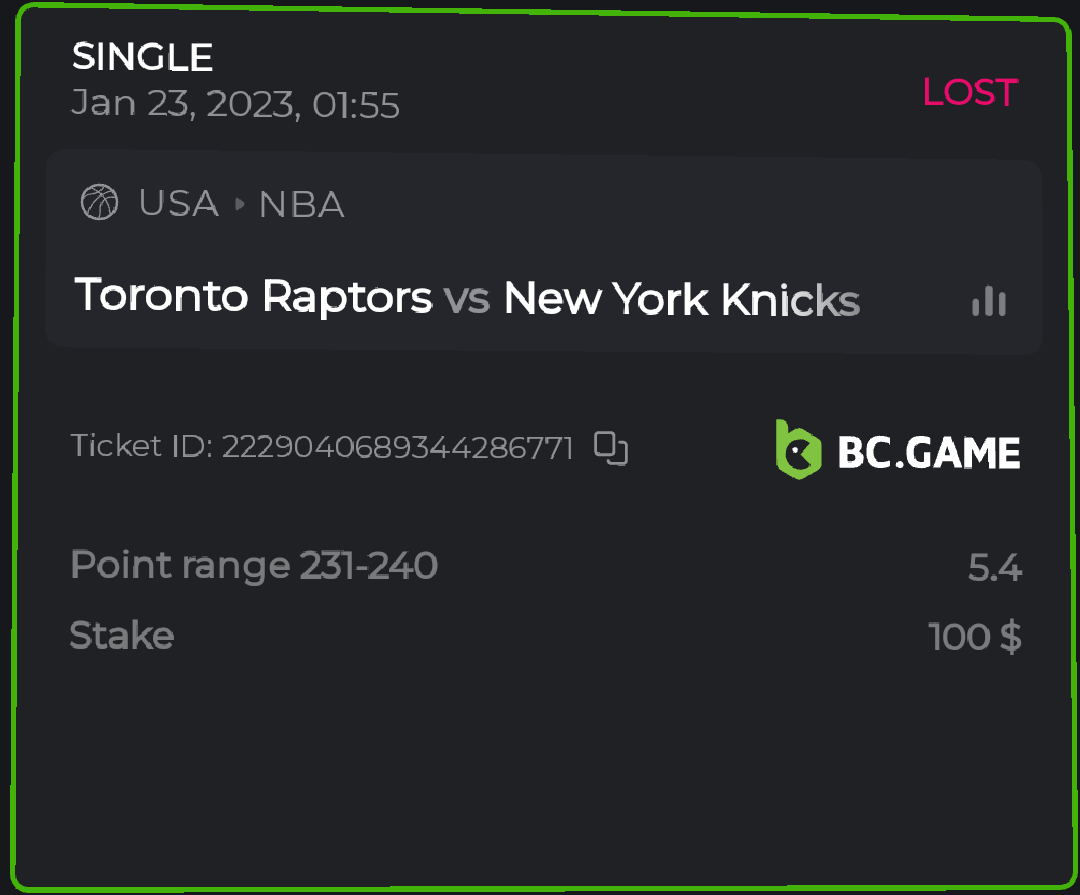Copy the ticket ID with copy icon
The width and height of the screenshot is (1080, 895).
coord(611,448)
